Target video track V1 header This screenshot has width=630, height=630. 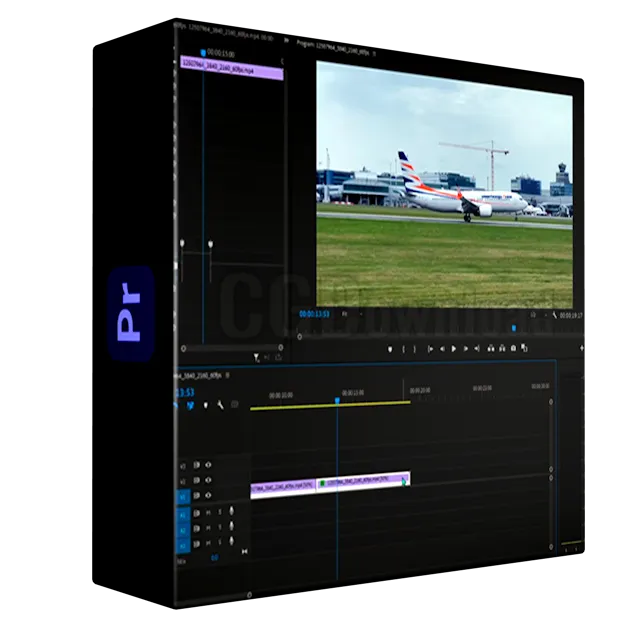click(x=183, y=497)
